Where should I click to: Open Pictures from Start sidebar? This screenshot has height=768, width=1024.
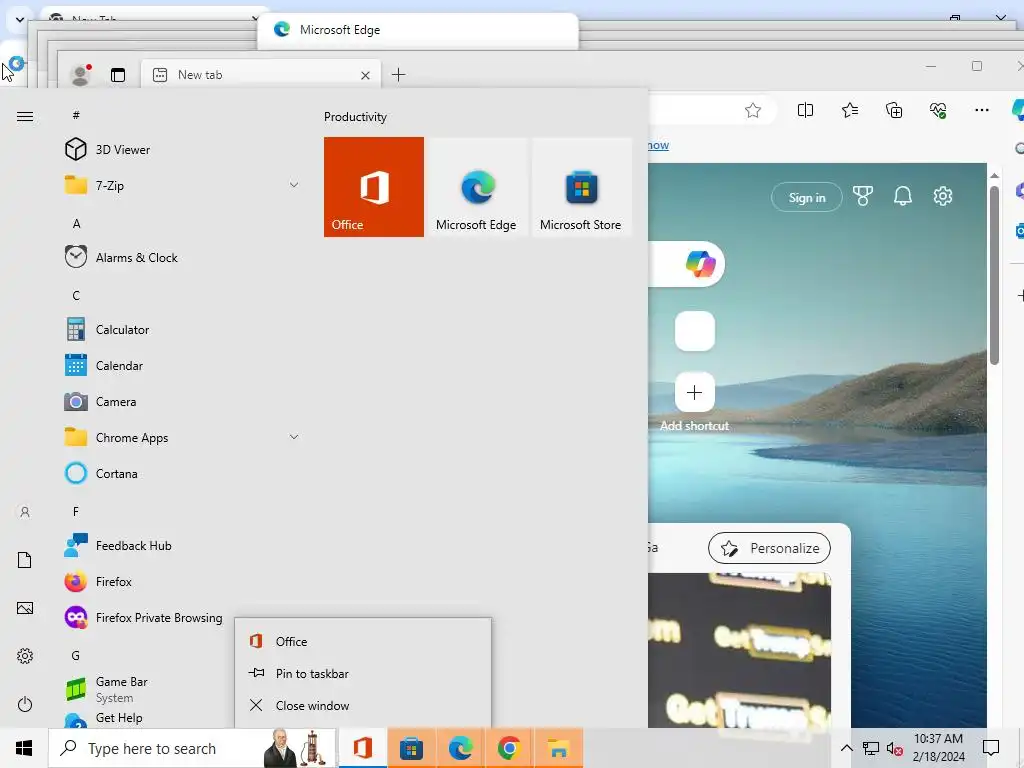point(25,608)
